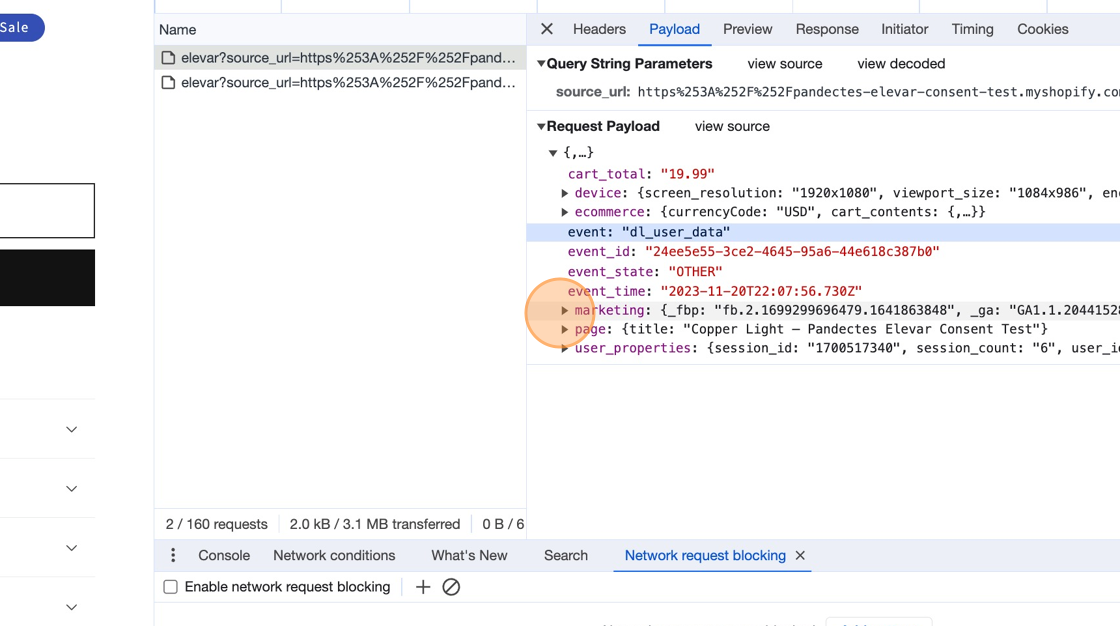This screenshot has width=1120, height=626.
Task: Expand the marketing object
Action: (564, 310)
